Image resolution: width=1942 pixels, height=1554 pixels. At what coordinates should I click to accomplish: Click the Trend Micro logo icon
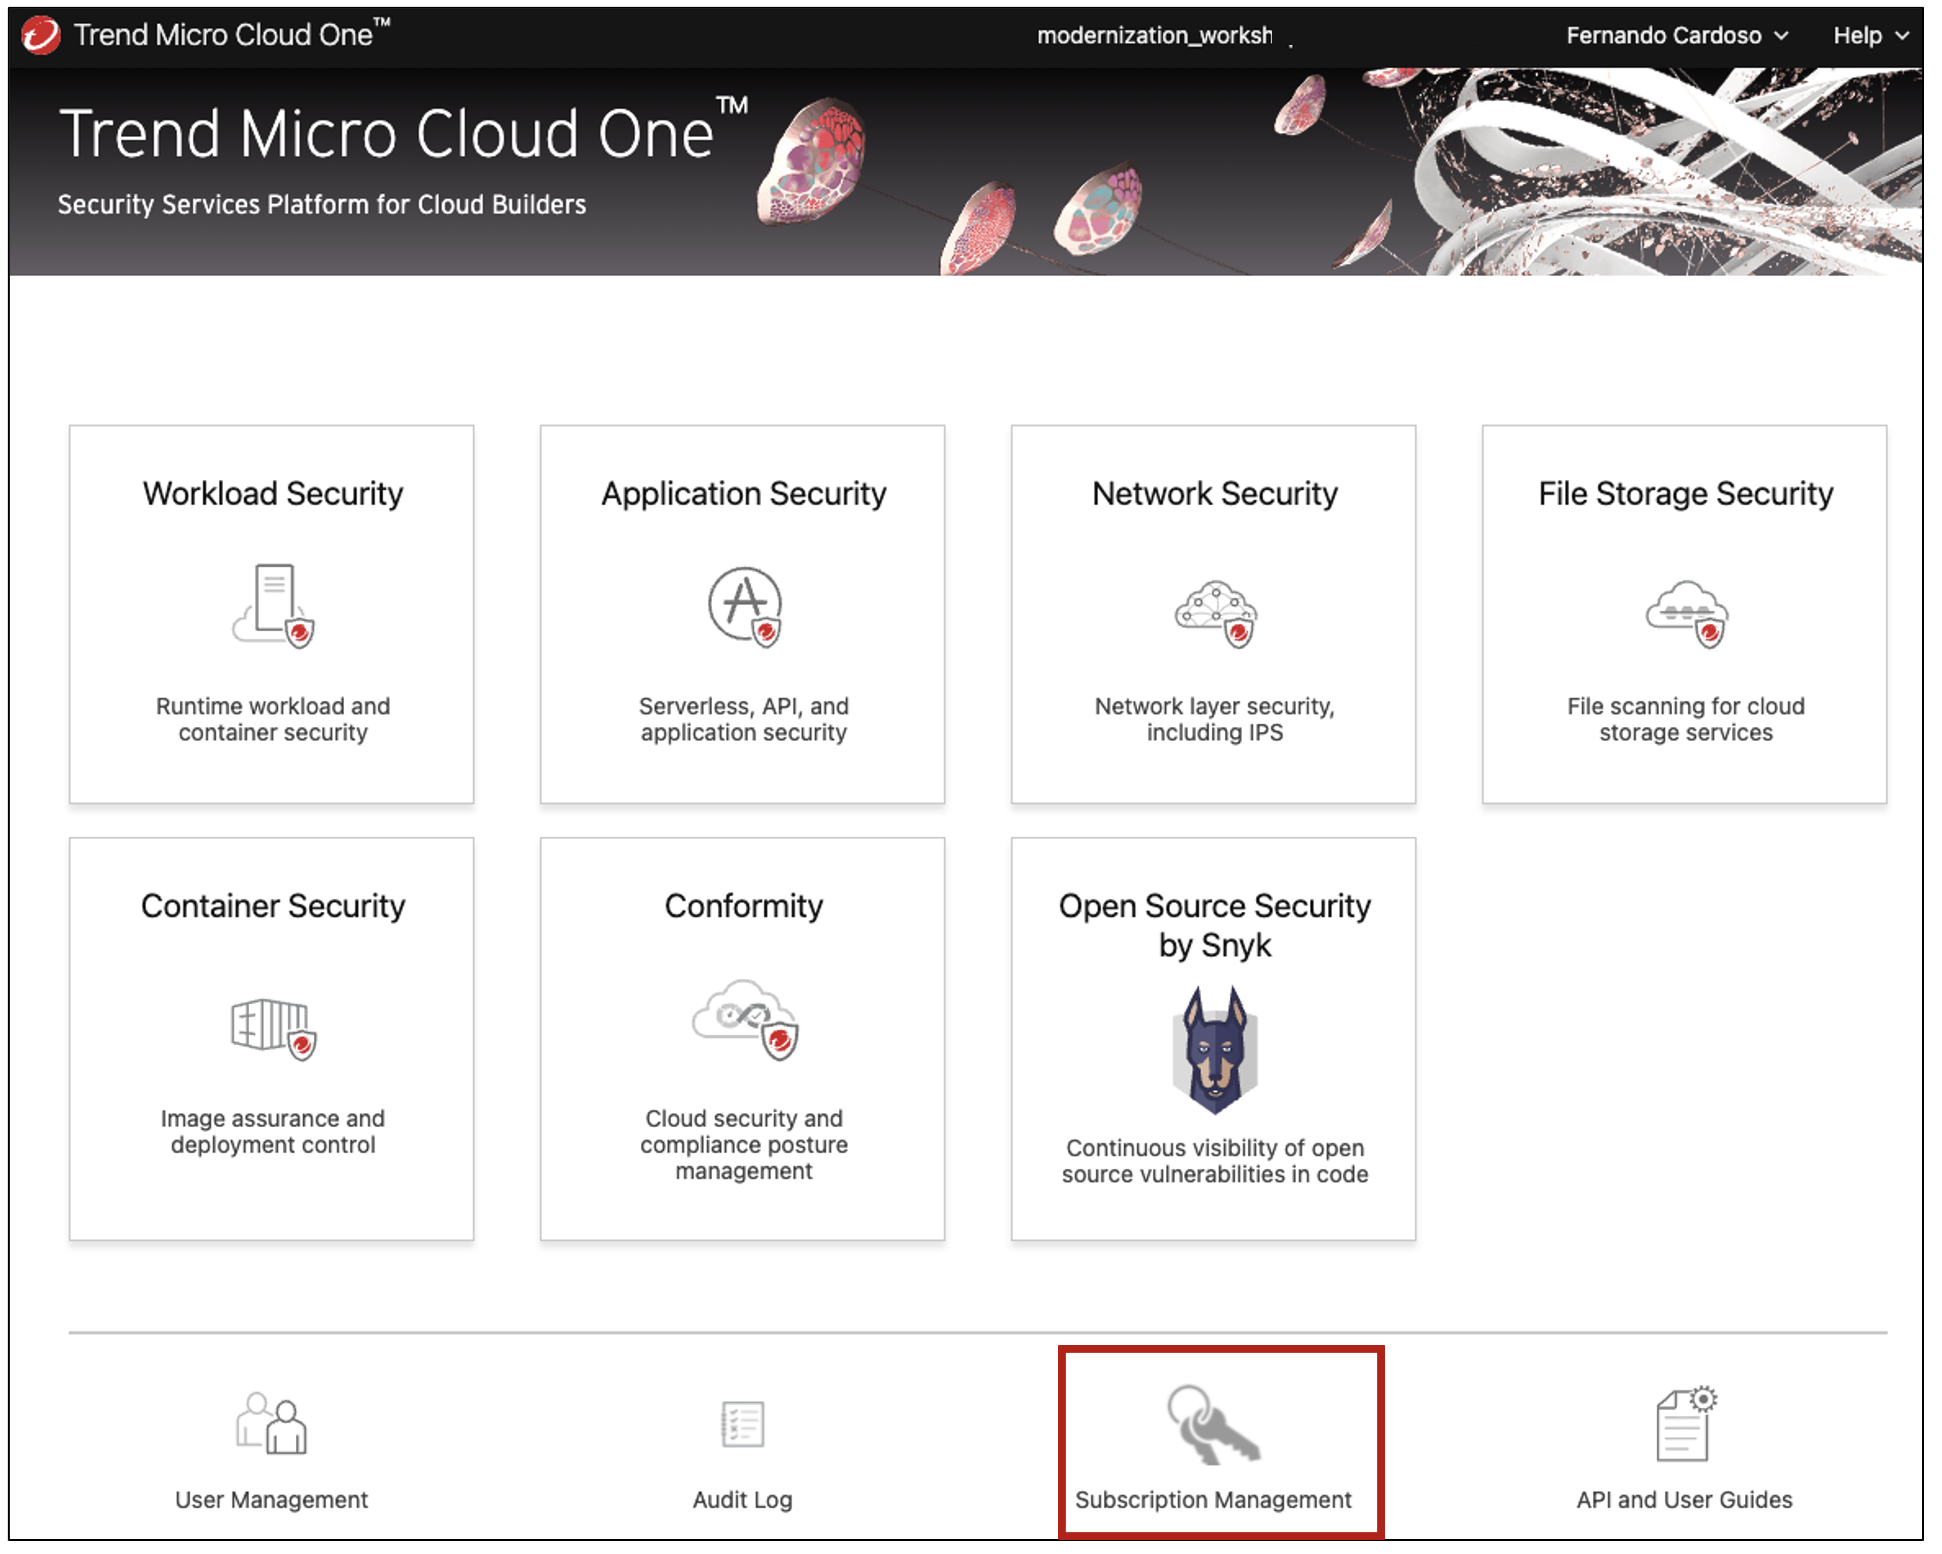click(x=41, y=35)
